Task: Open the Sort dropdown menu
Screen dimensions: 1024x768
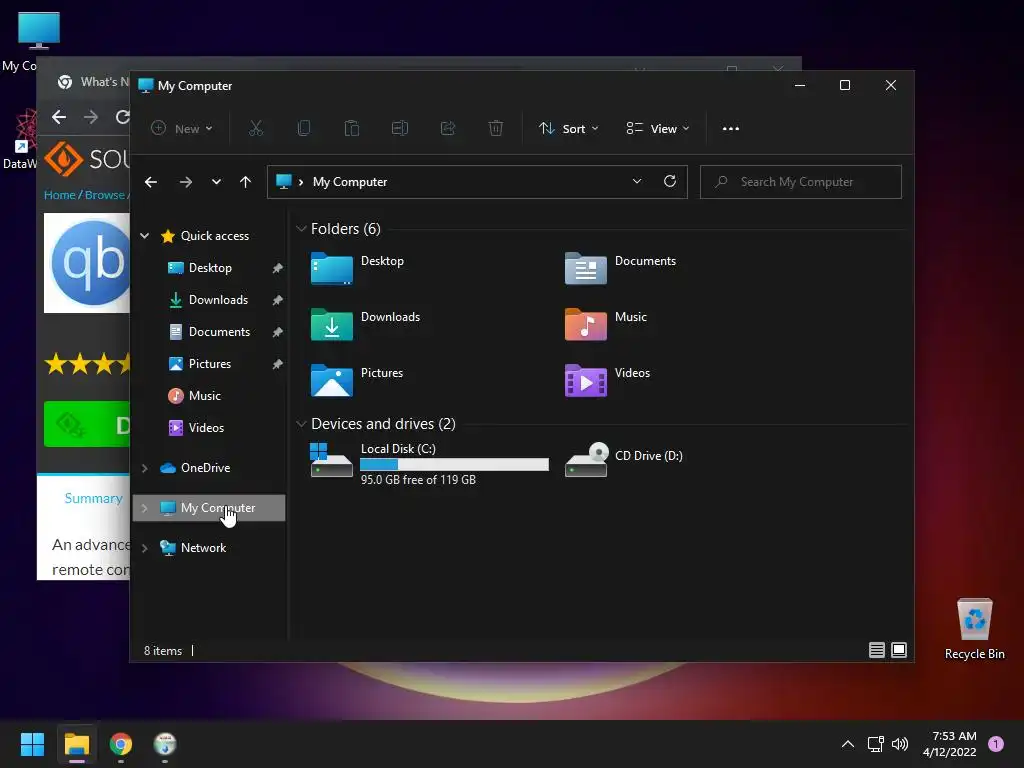Action: 569,129
